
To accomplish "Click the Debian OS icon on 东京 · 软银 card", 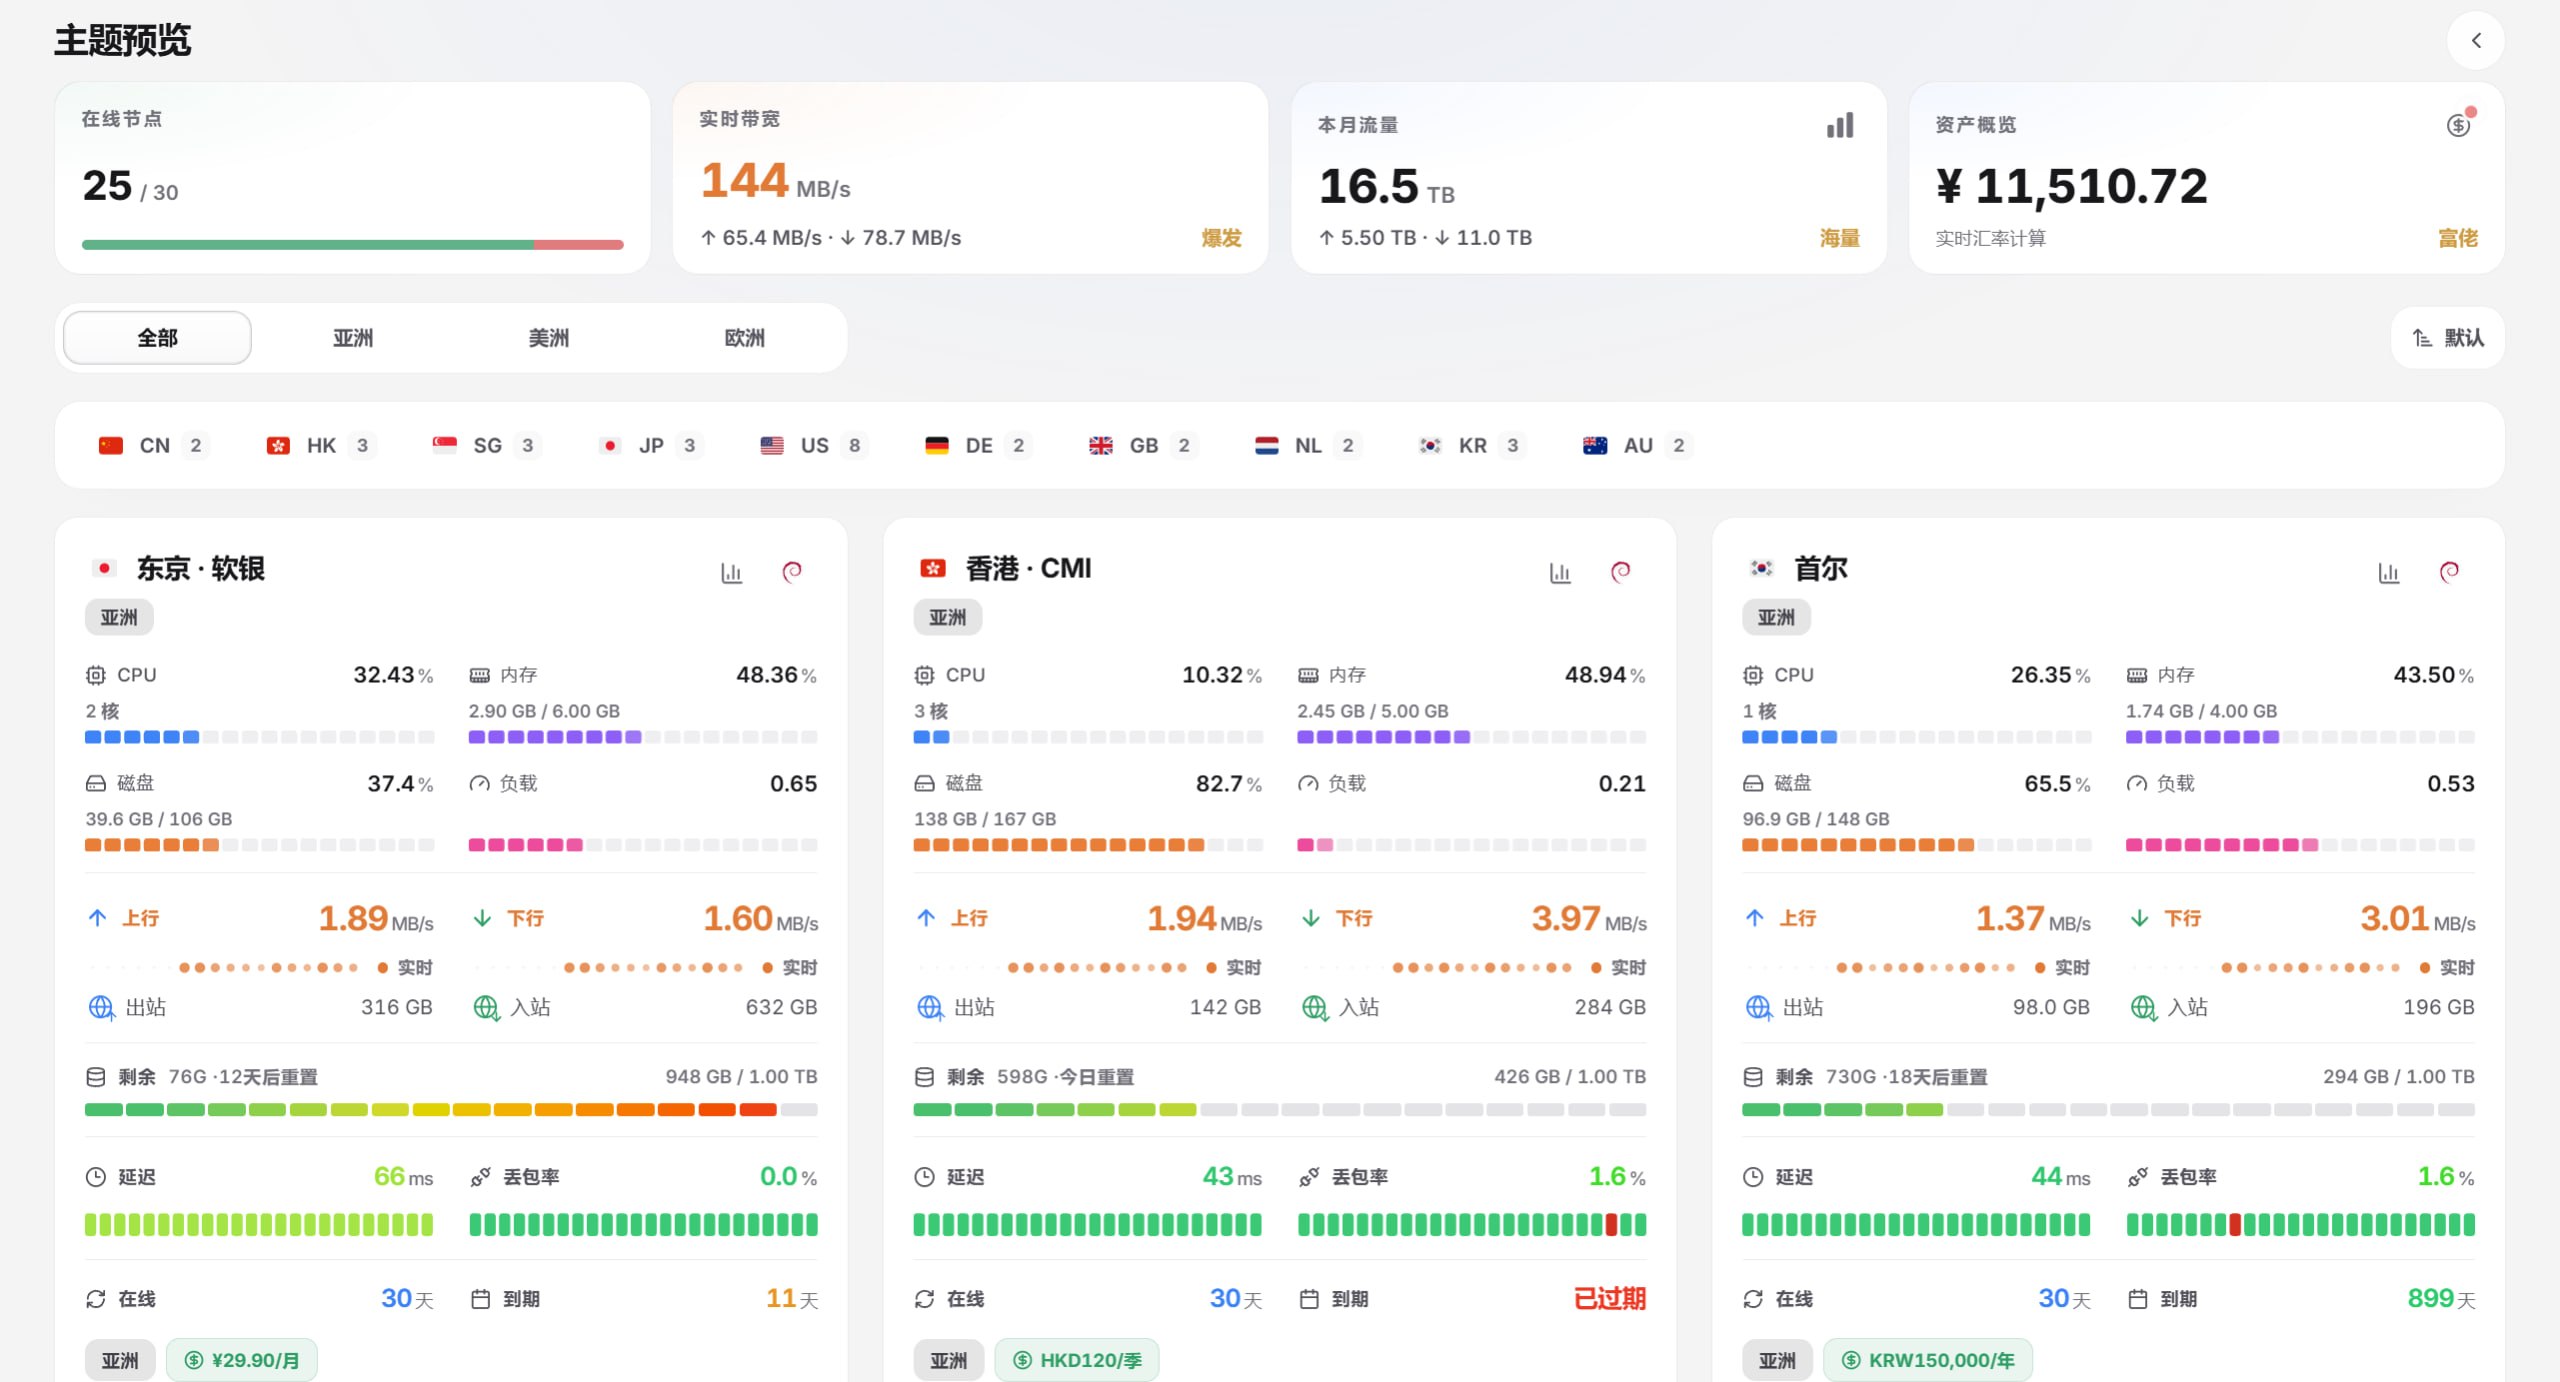I will (x=792, y=572).
